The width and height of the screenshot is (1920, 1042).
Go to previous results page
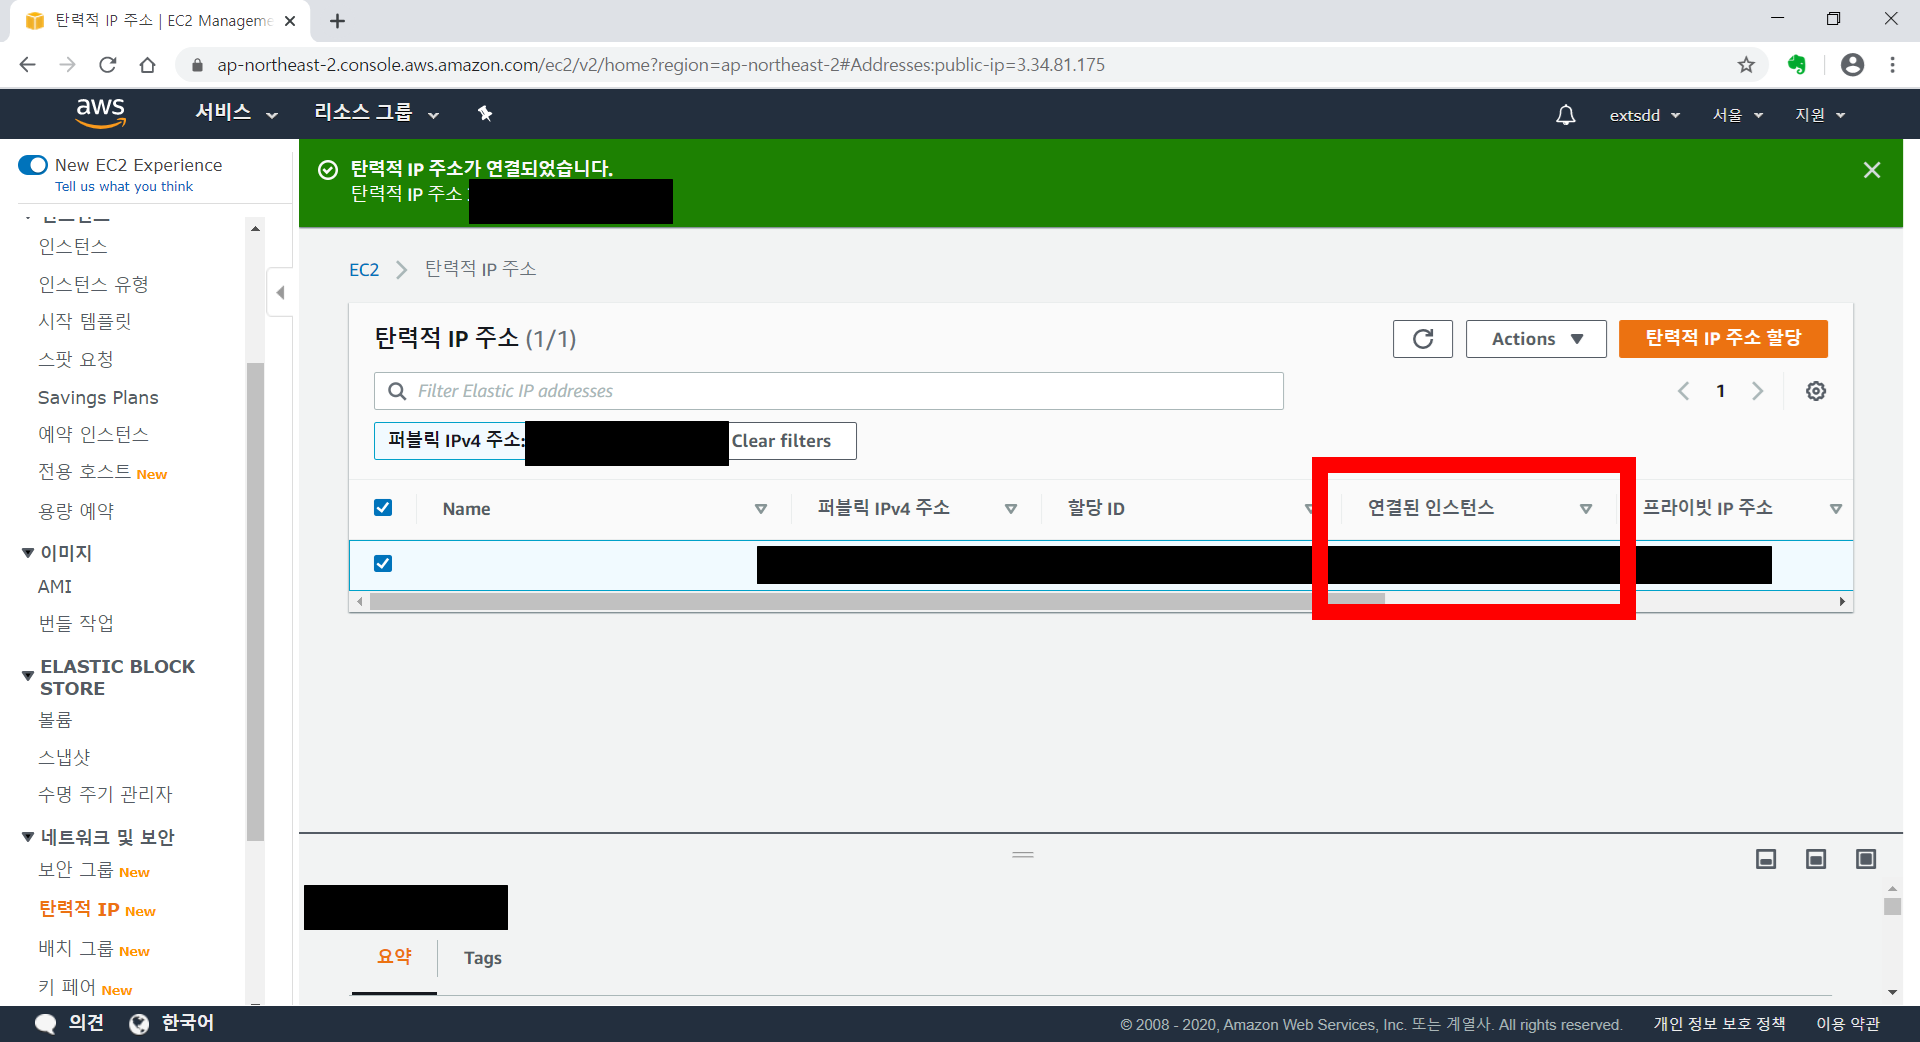click(x=1684, y=391)
